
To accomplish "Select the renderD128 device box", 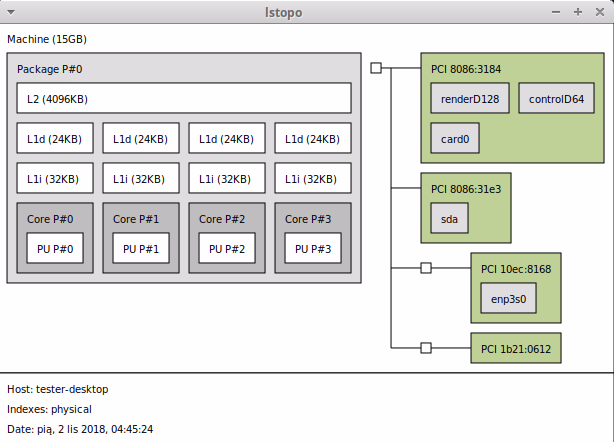I will (470, 99).
